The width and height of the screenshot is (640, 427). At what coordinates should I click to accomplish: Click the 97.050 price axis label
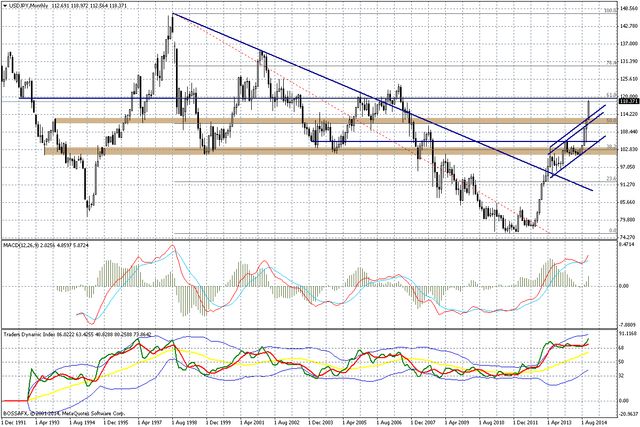(629, 167)
